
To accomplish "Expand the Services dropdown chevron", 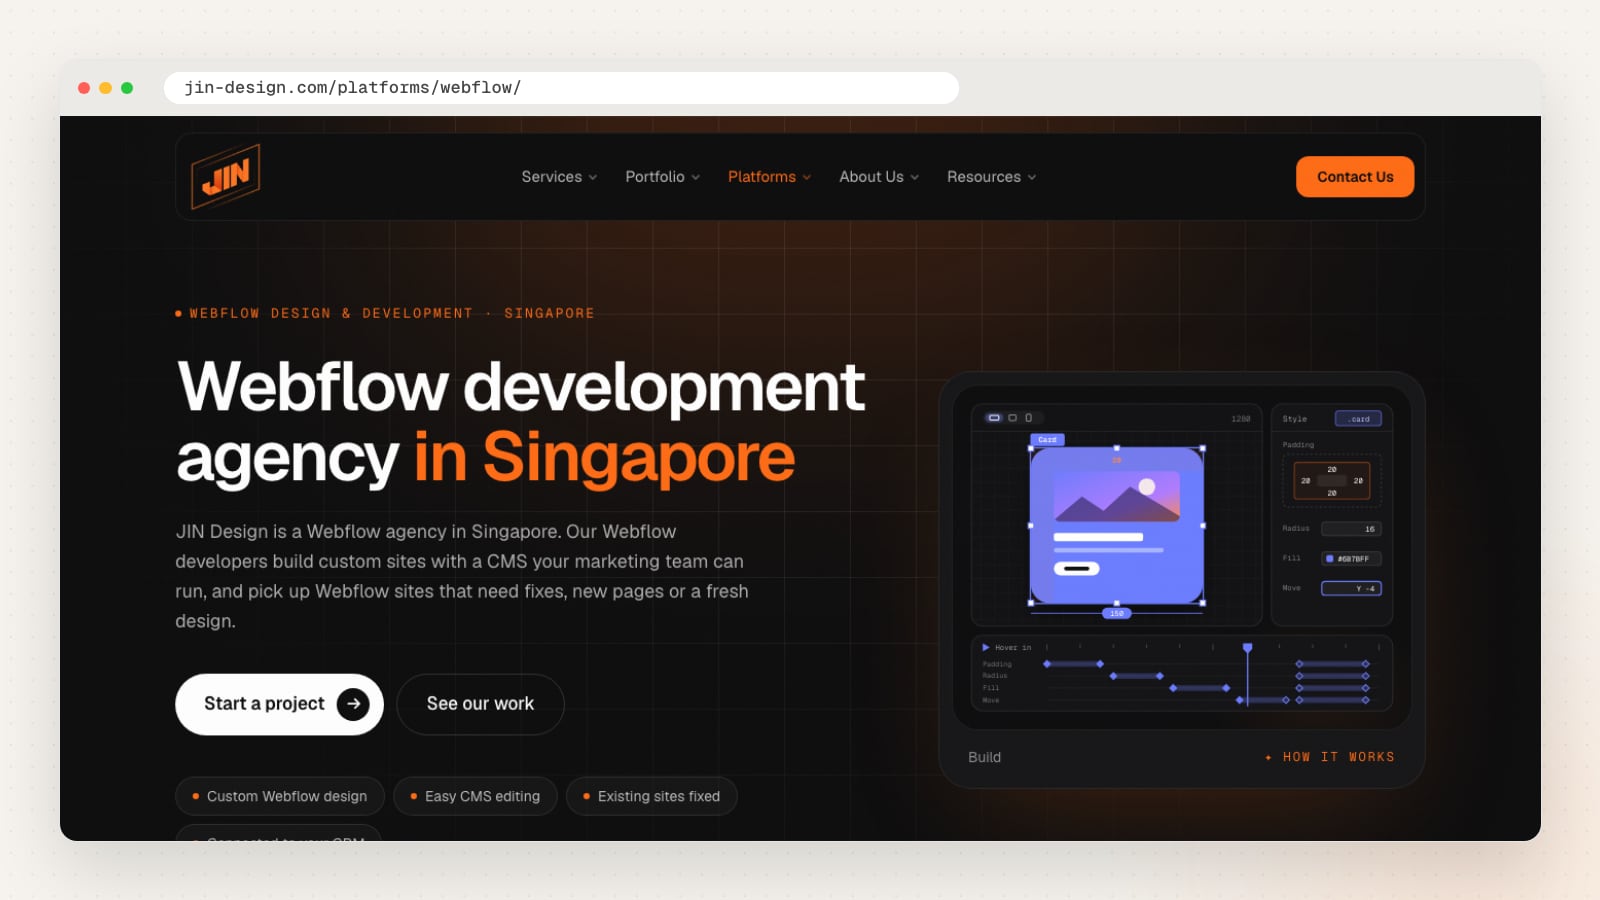I will (593, 177).
